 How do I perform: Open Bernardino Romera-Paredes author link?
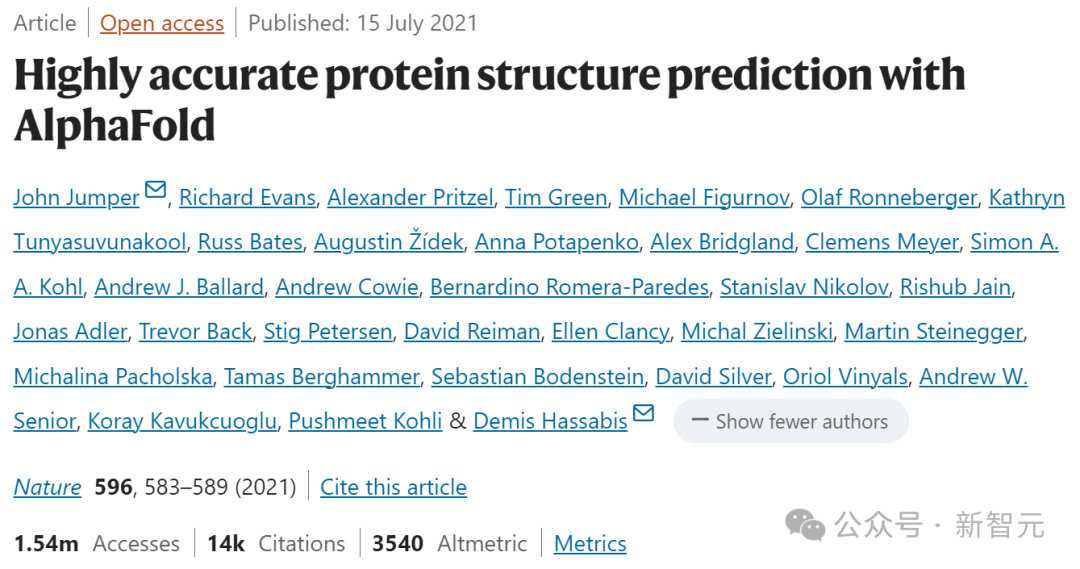(569, 288)
